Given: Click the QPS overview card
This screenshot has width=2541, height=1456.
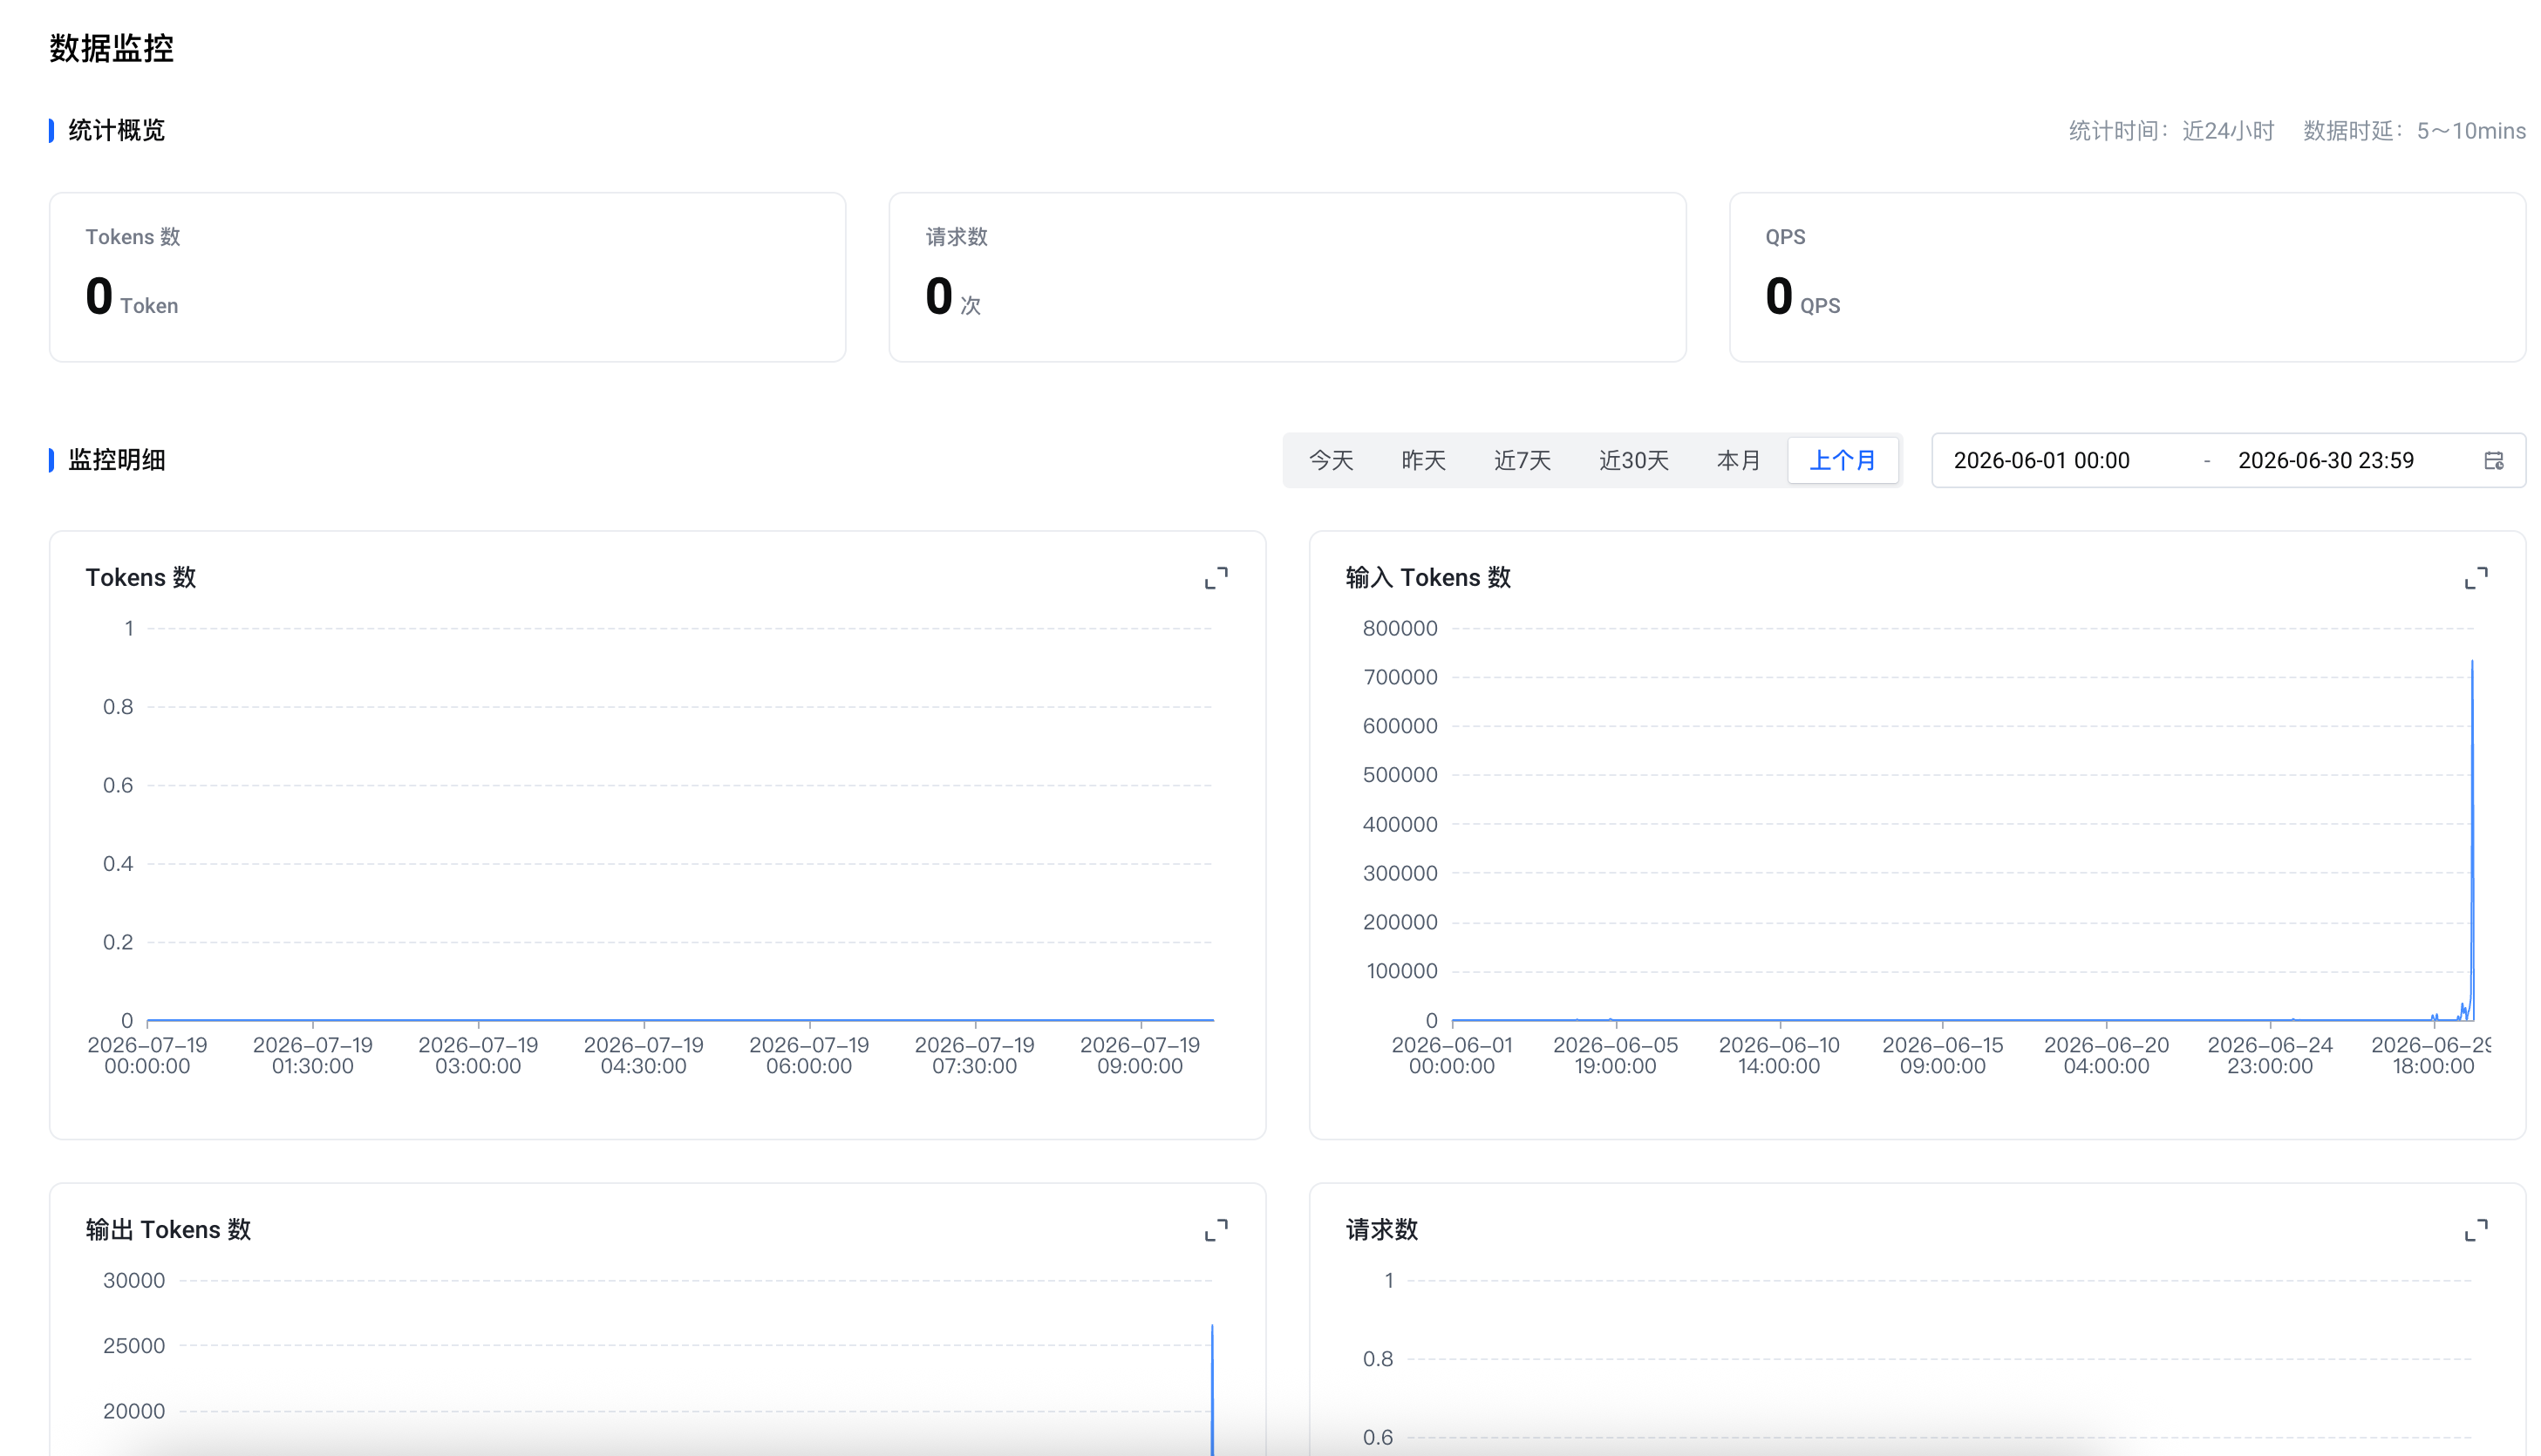Looking at the screenshot, I should pos(2127,277).
